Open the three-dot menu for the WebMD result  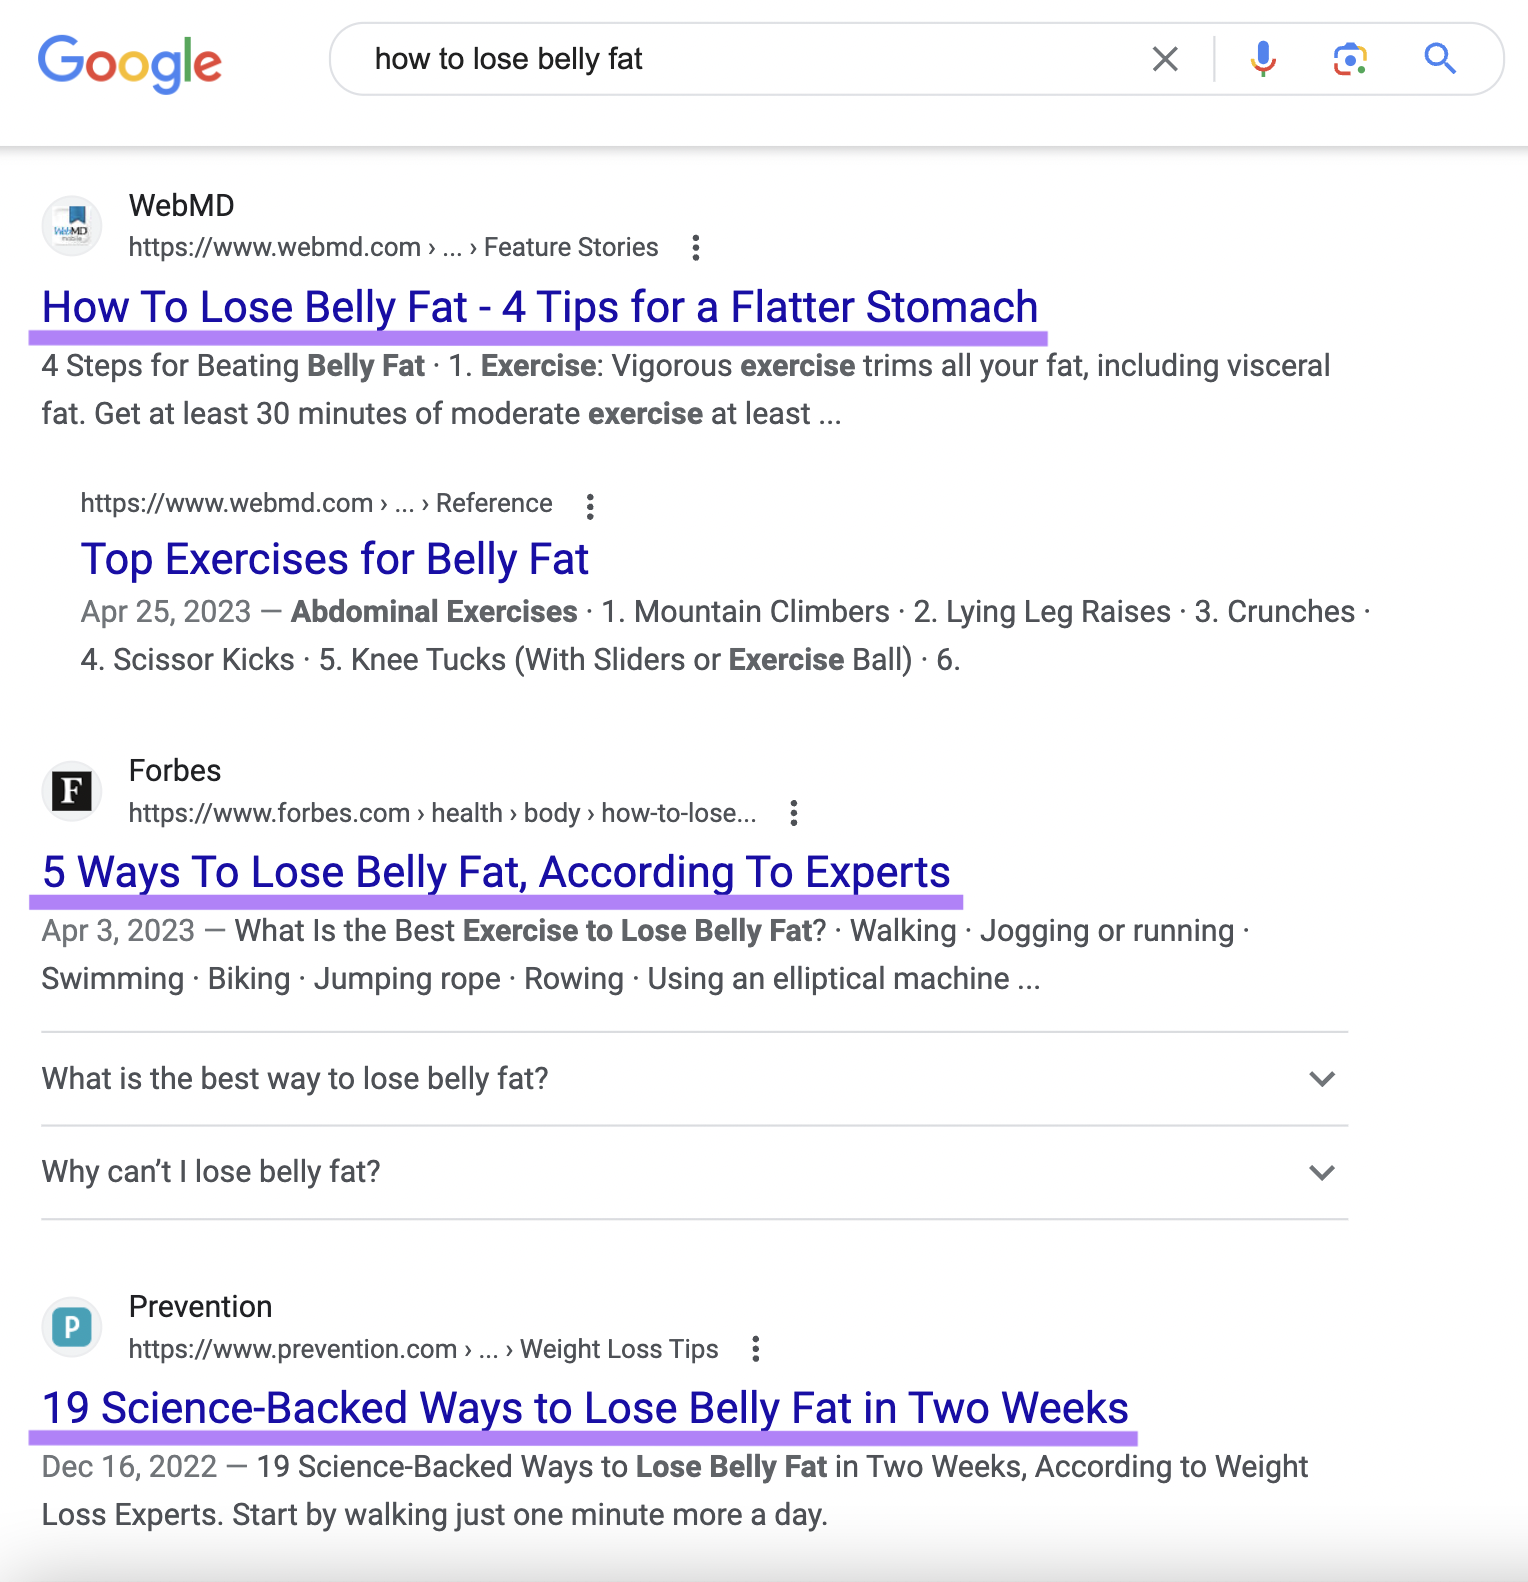click(x=695, y=246)
